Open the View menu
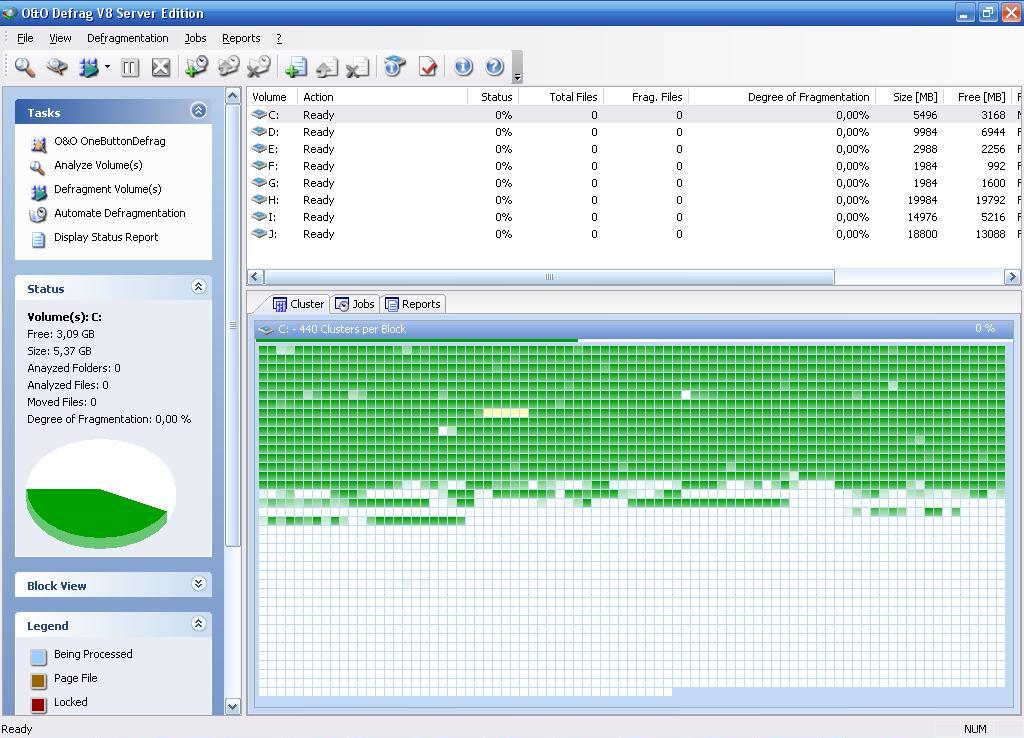1024x738 pixels. pyautogui.click(x=60, y=39)
